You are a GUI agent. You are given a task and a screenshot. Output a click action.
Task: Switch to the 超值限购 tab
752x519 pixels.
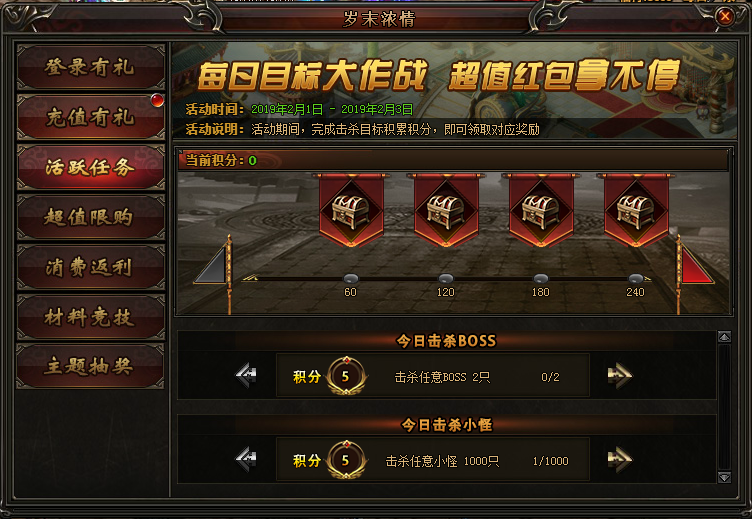pos(91,217)
